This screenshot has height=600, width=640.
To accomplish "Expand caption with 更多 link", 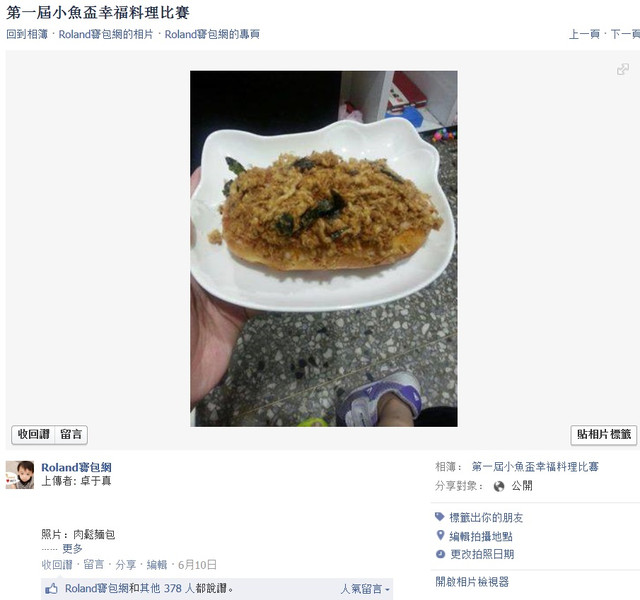I will pyautogui.click(x=73, y=548).
